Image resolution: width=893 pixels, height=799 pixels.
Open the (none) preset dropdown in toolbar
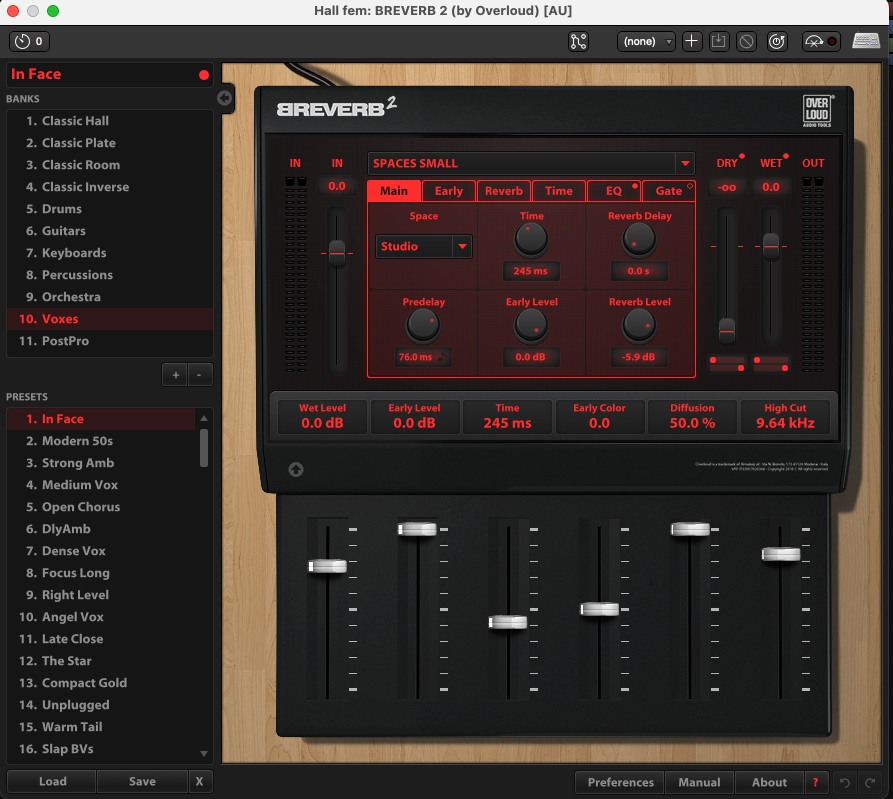[x=646, y=42]
